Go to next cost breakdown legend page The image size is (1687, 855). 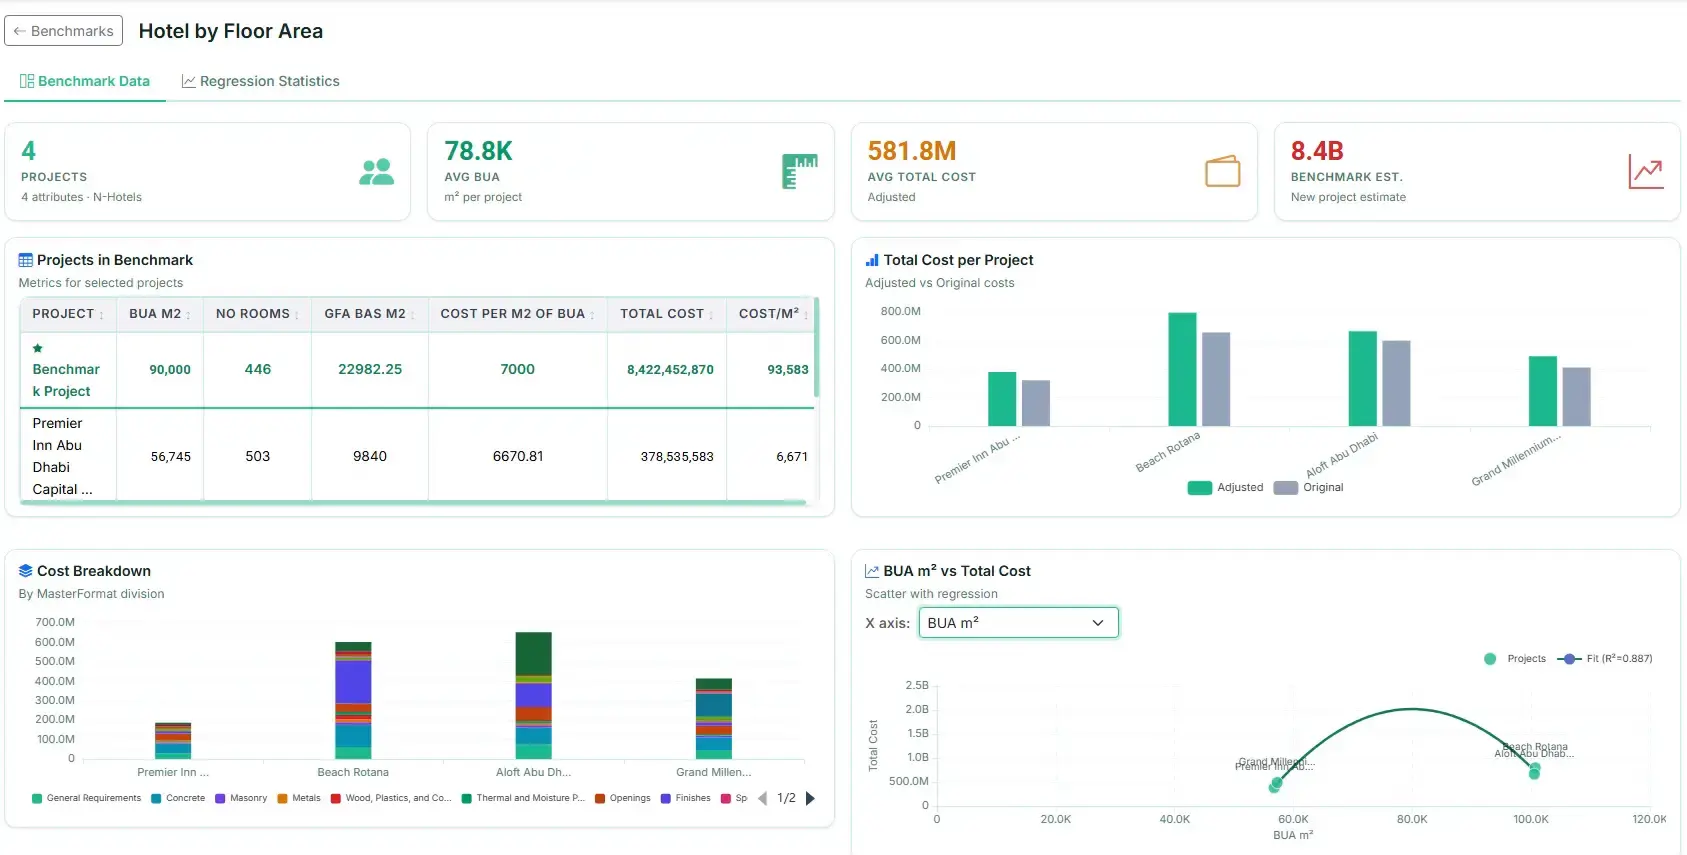pos(811,798)
